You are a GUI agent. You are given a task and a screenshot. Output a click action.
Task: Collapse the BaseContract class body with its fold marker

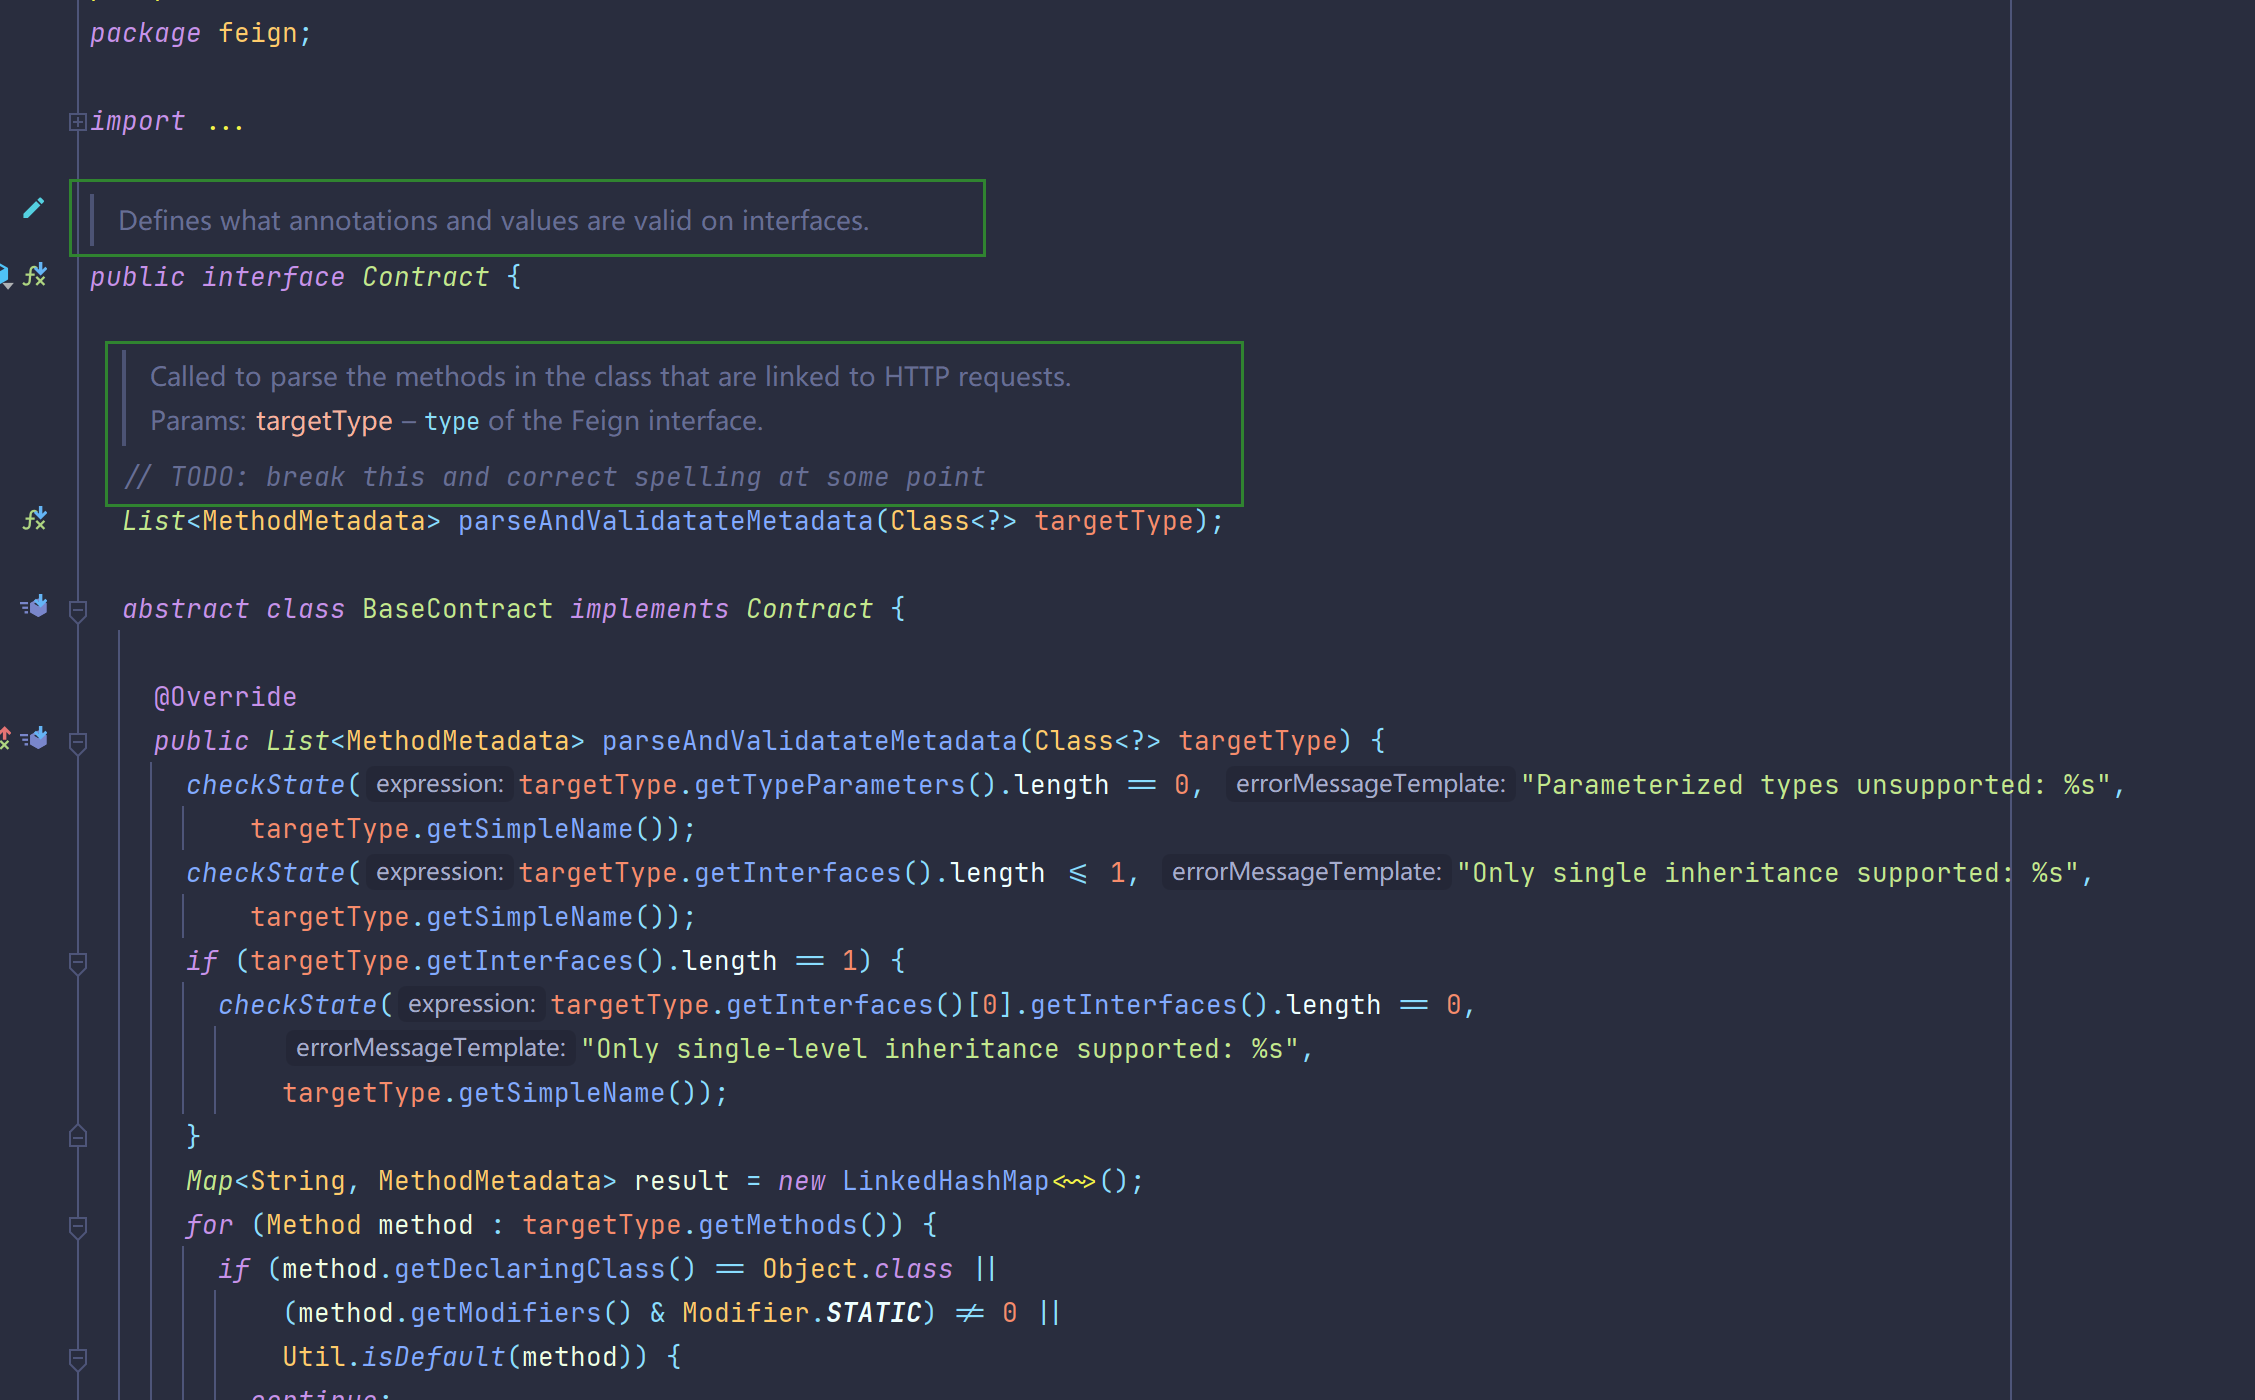[77, 610]
